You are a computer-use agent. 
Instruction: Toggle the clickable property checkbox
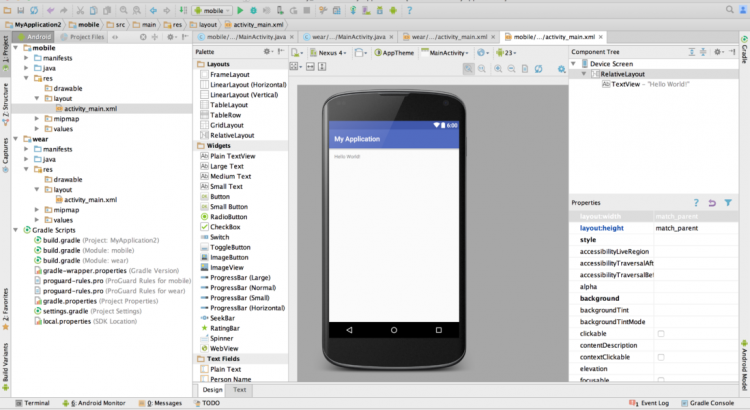point(661,333)
